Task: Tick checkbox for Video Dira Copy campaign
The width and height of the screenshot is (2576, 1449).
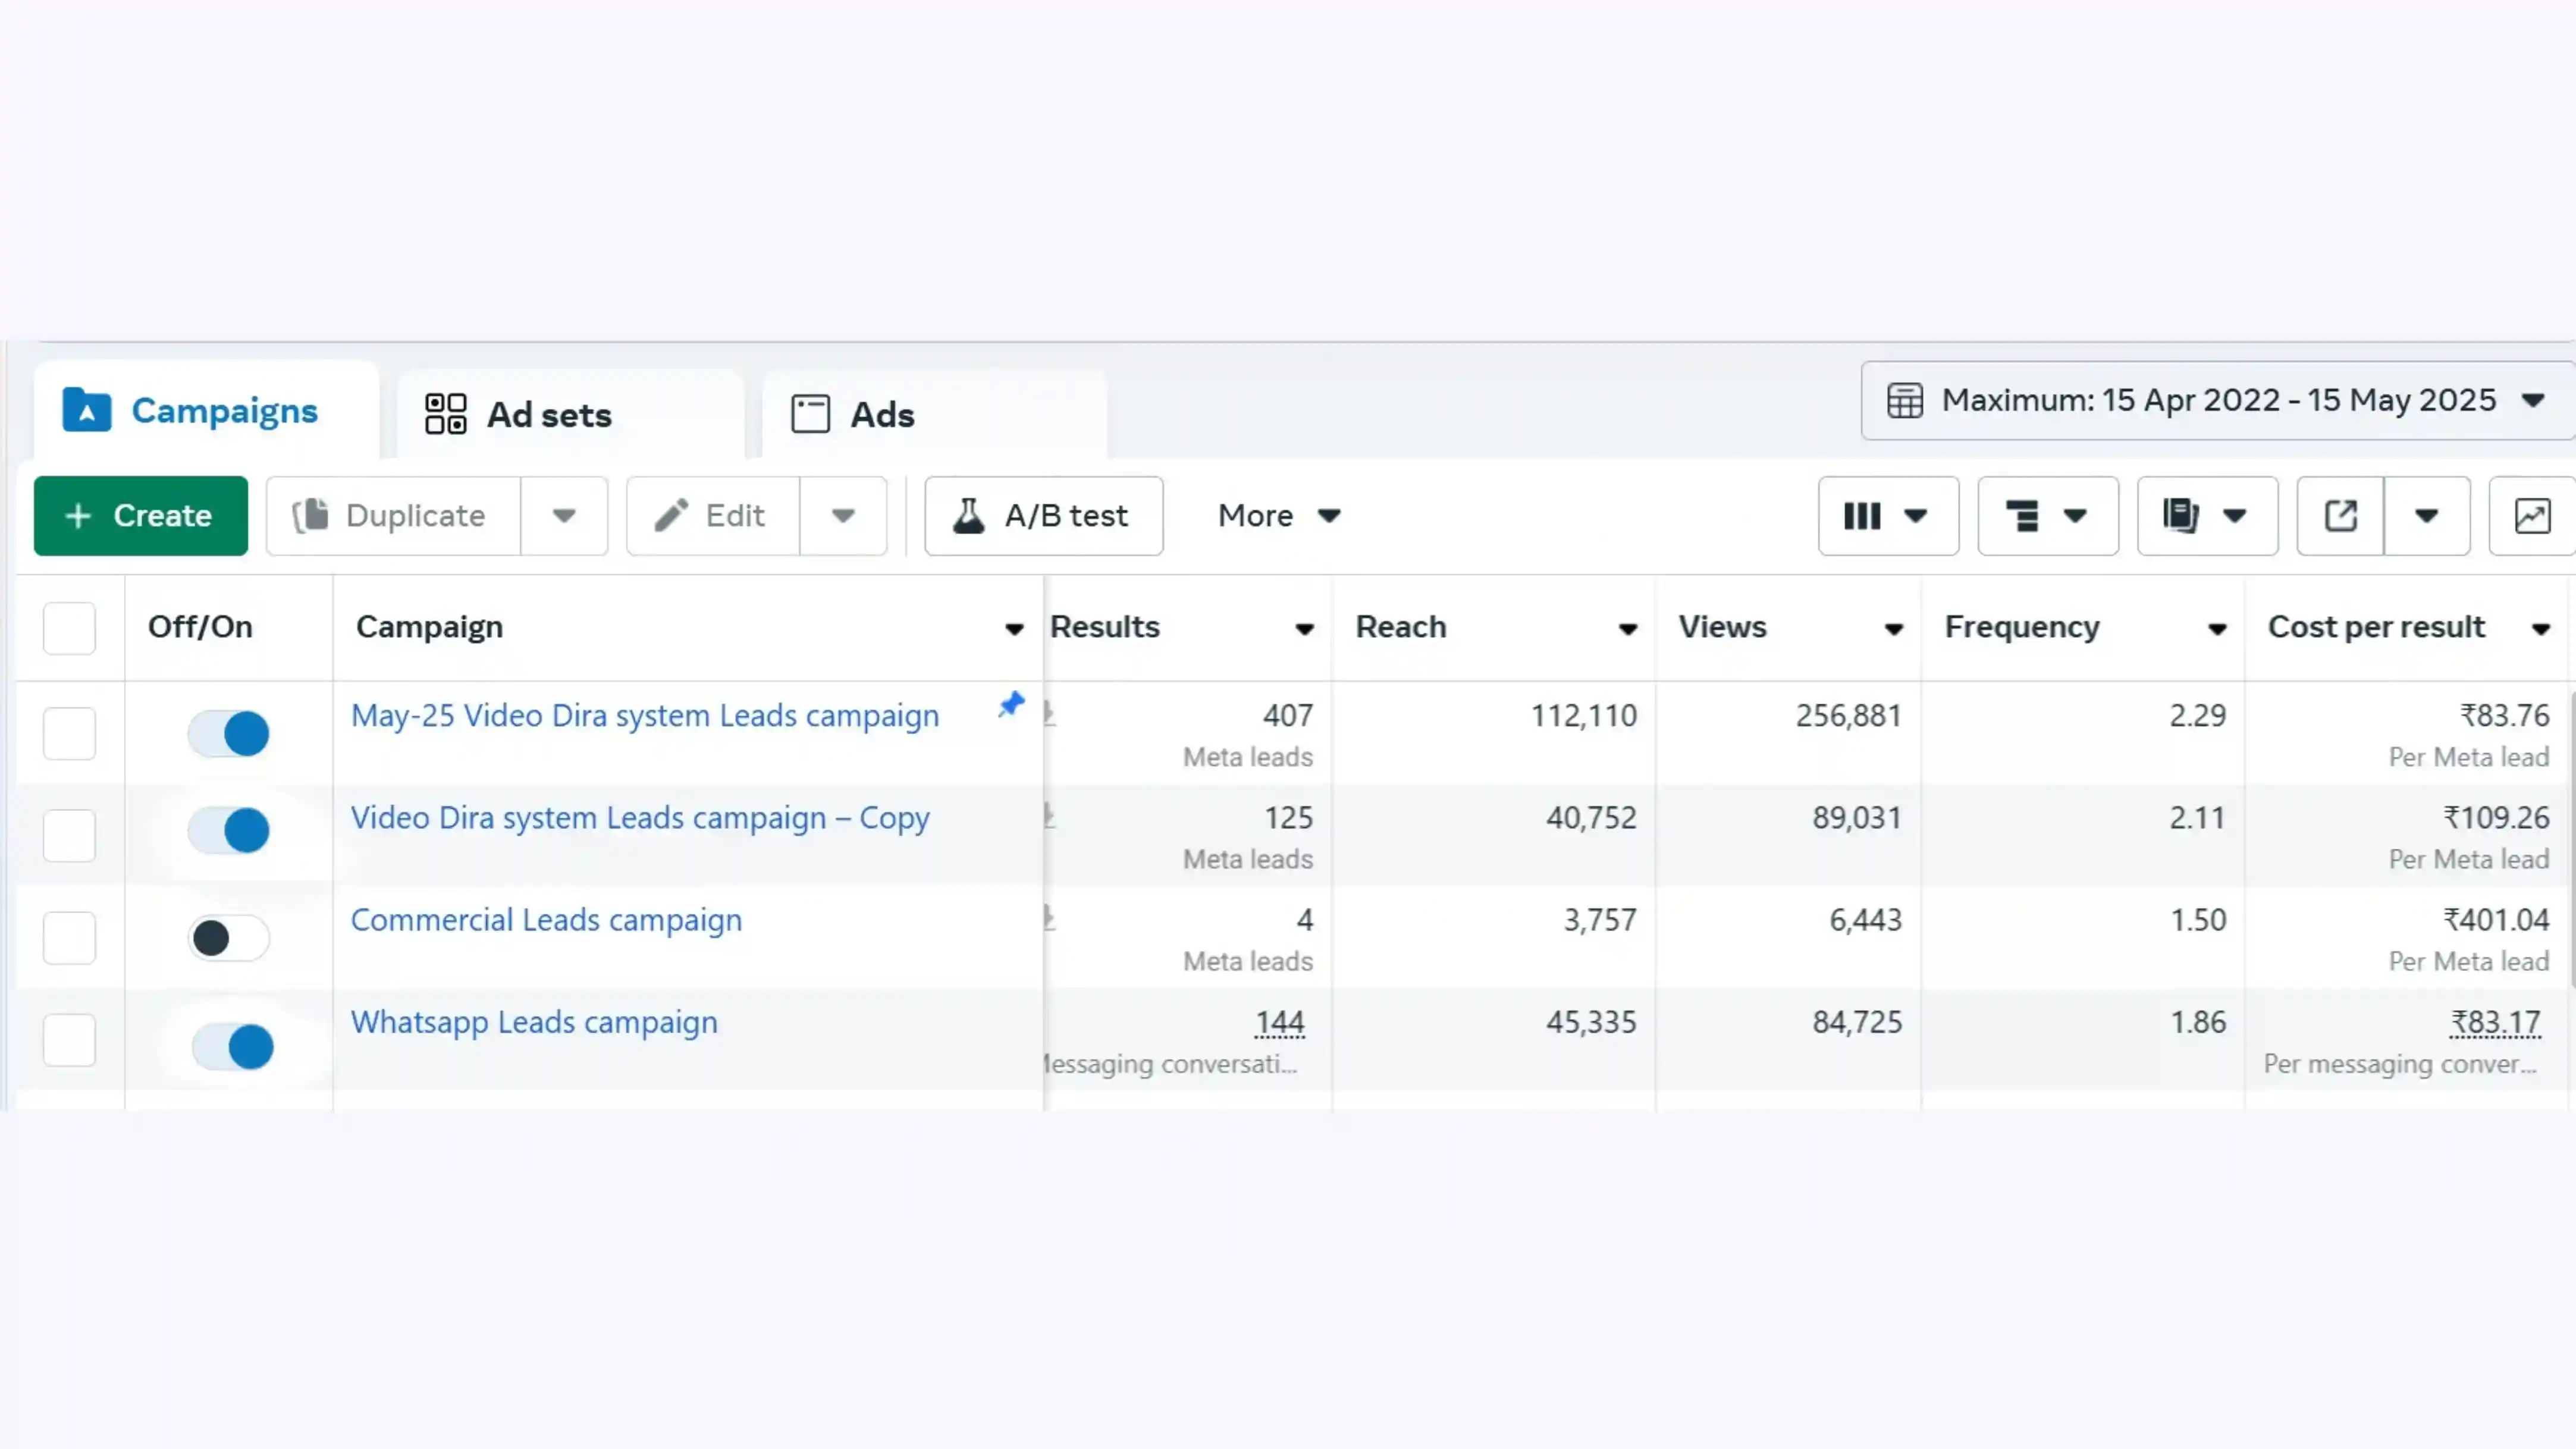Action: click(x=69, y=835)
